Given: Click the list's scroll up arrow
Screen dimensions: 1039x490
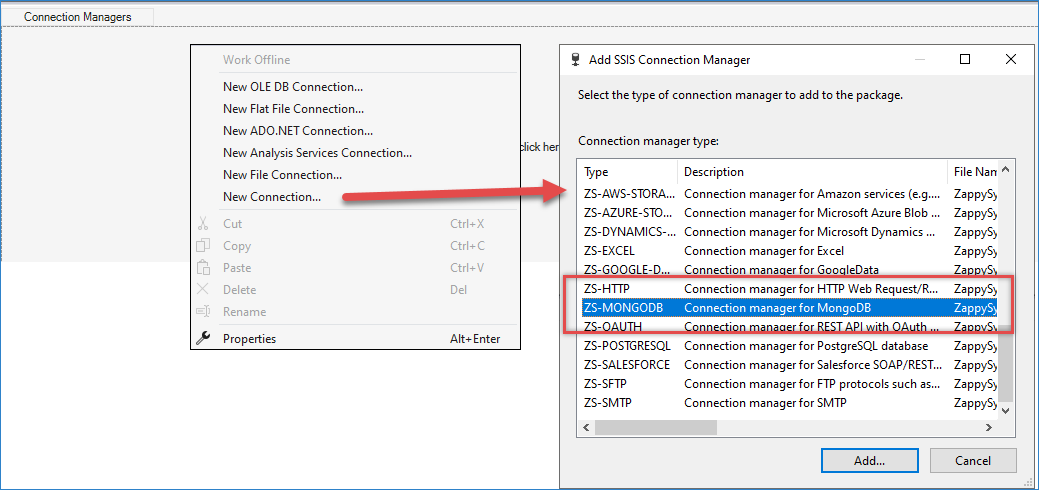Looking at the screenshot, I should click(x=1005, y=169).
